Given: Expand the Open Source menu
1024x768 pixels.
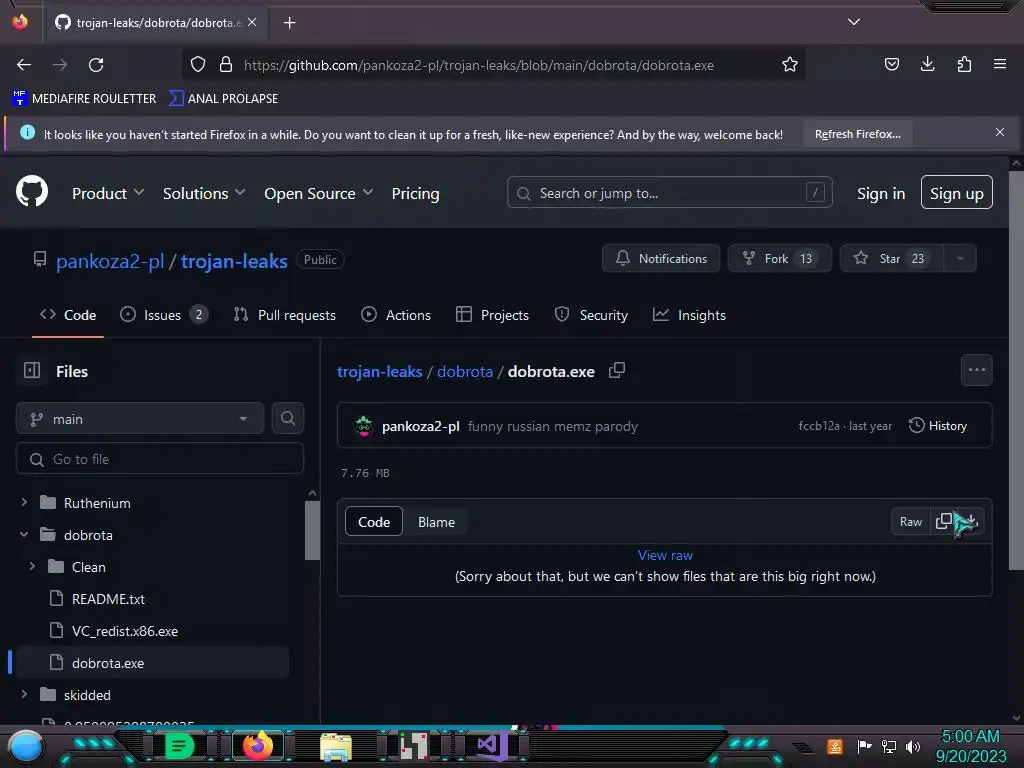Looking at the screenshot, I should [318, 193].
